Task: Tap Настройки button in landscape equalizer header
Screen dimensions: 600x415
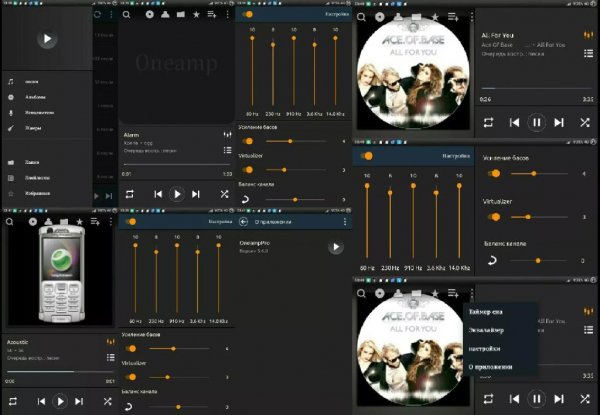Action: (x=455, y=156)
